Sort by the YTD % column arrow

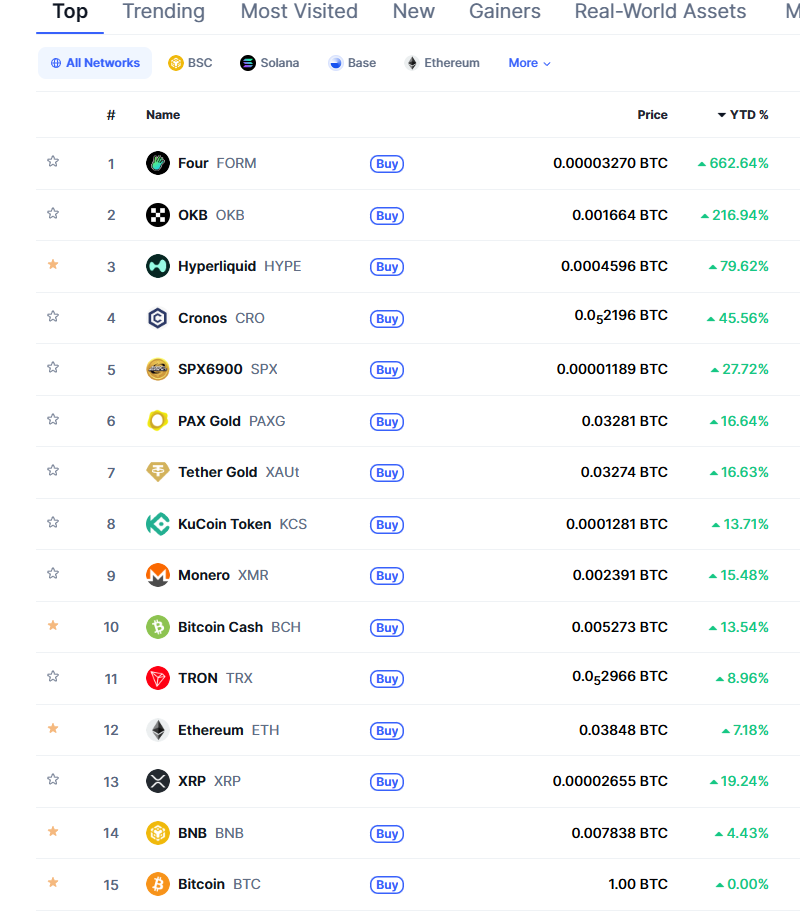721,115
